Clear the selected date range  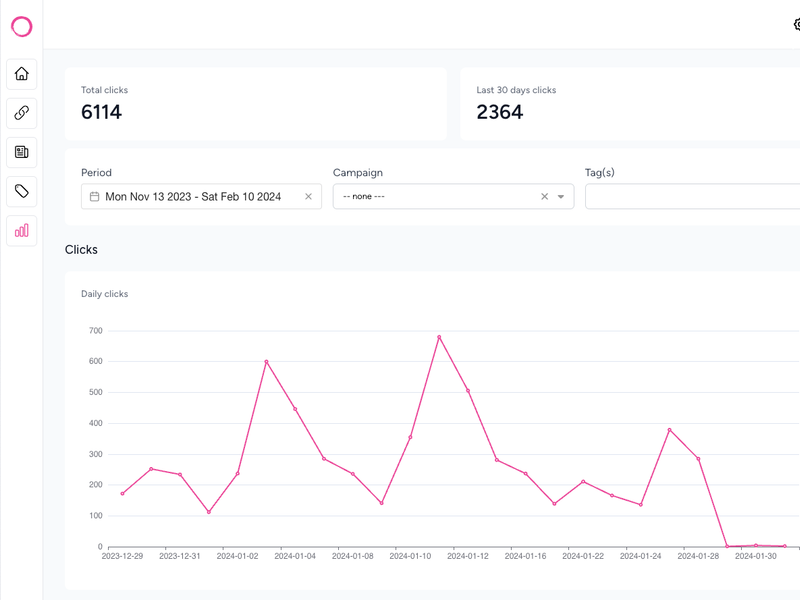310,196
